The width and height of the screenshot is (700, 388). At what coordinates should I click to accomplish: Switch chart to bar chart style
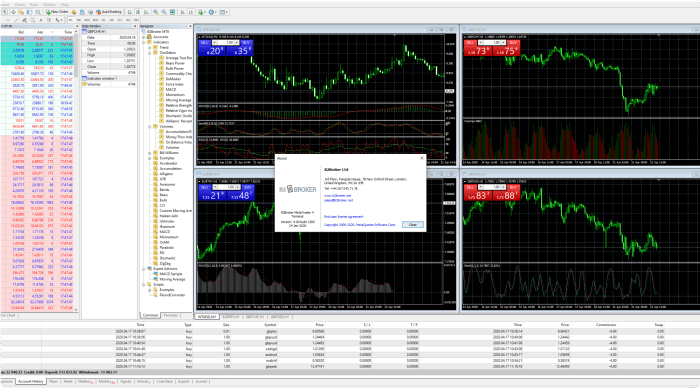[129, 12]
